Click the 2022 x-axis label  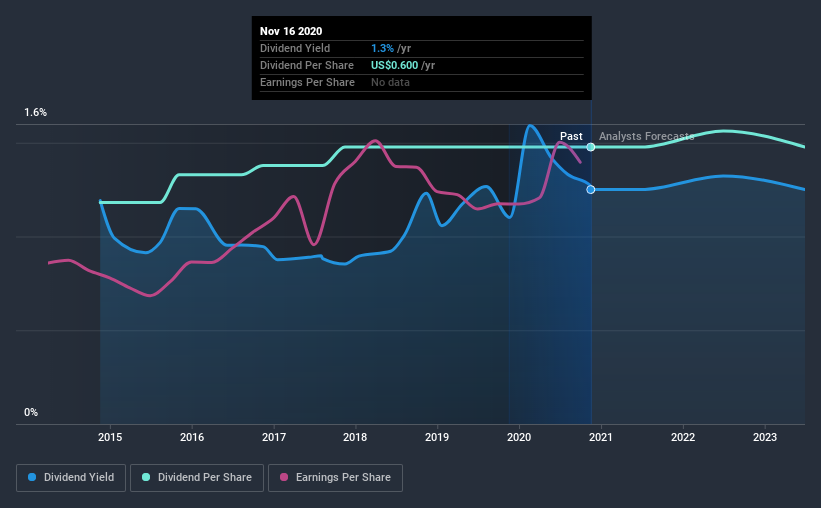point(683,437)
